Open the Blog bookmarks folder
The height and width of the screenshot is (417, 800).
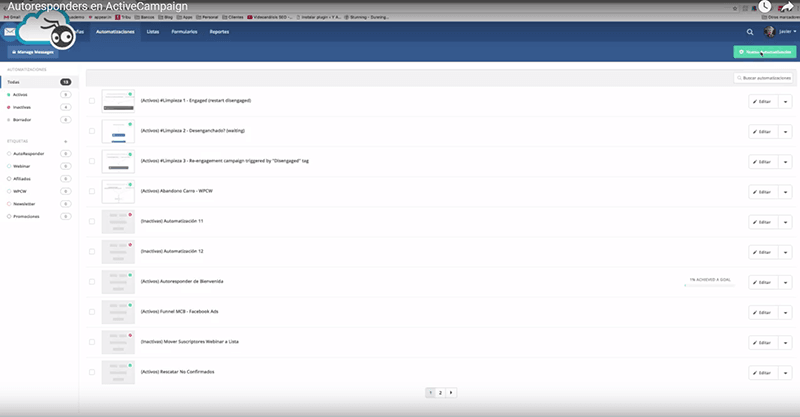point(165,17)
